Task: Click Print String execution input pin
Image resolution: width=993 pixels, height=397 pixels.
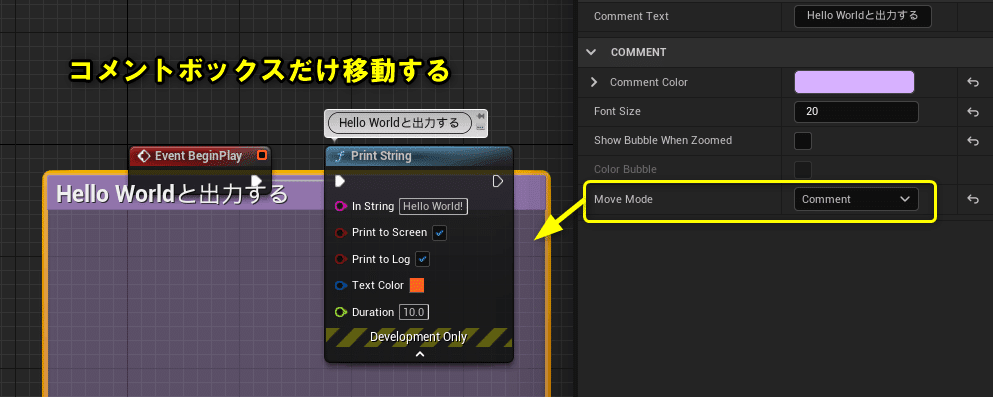Action: (339, 182)
